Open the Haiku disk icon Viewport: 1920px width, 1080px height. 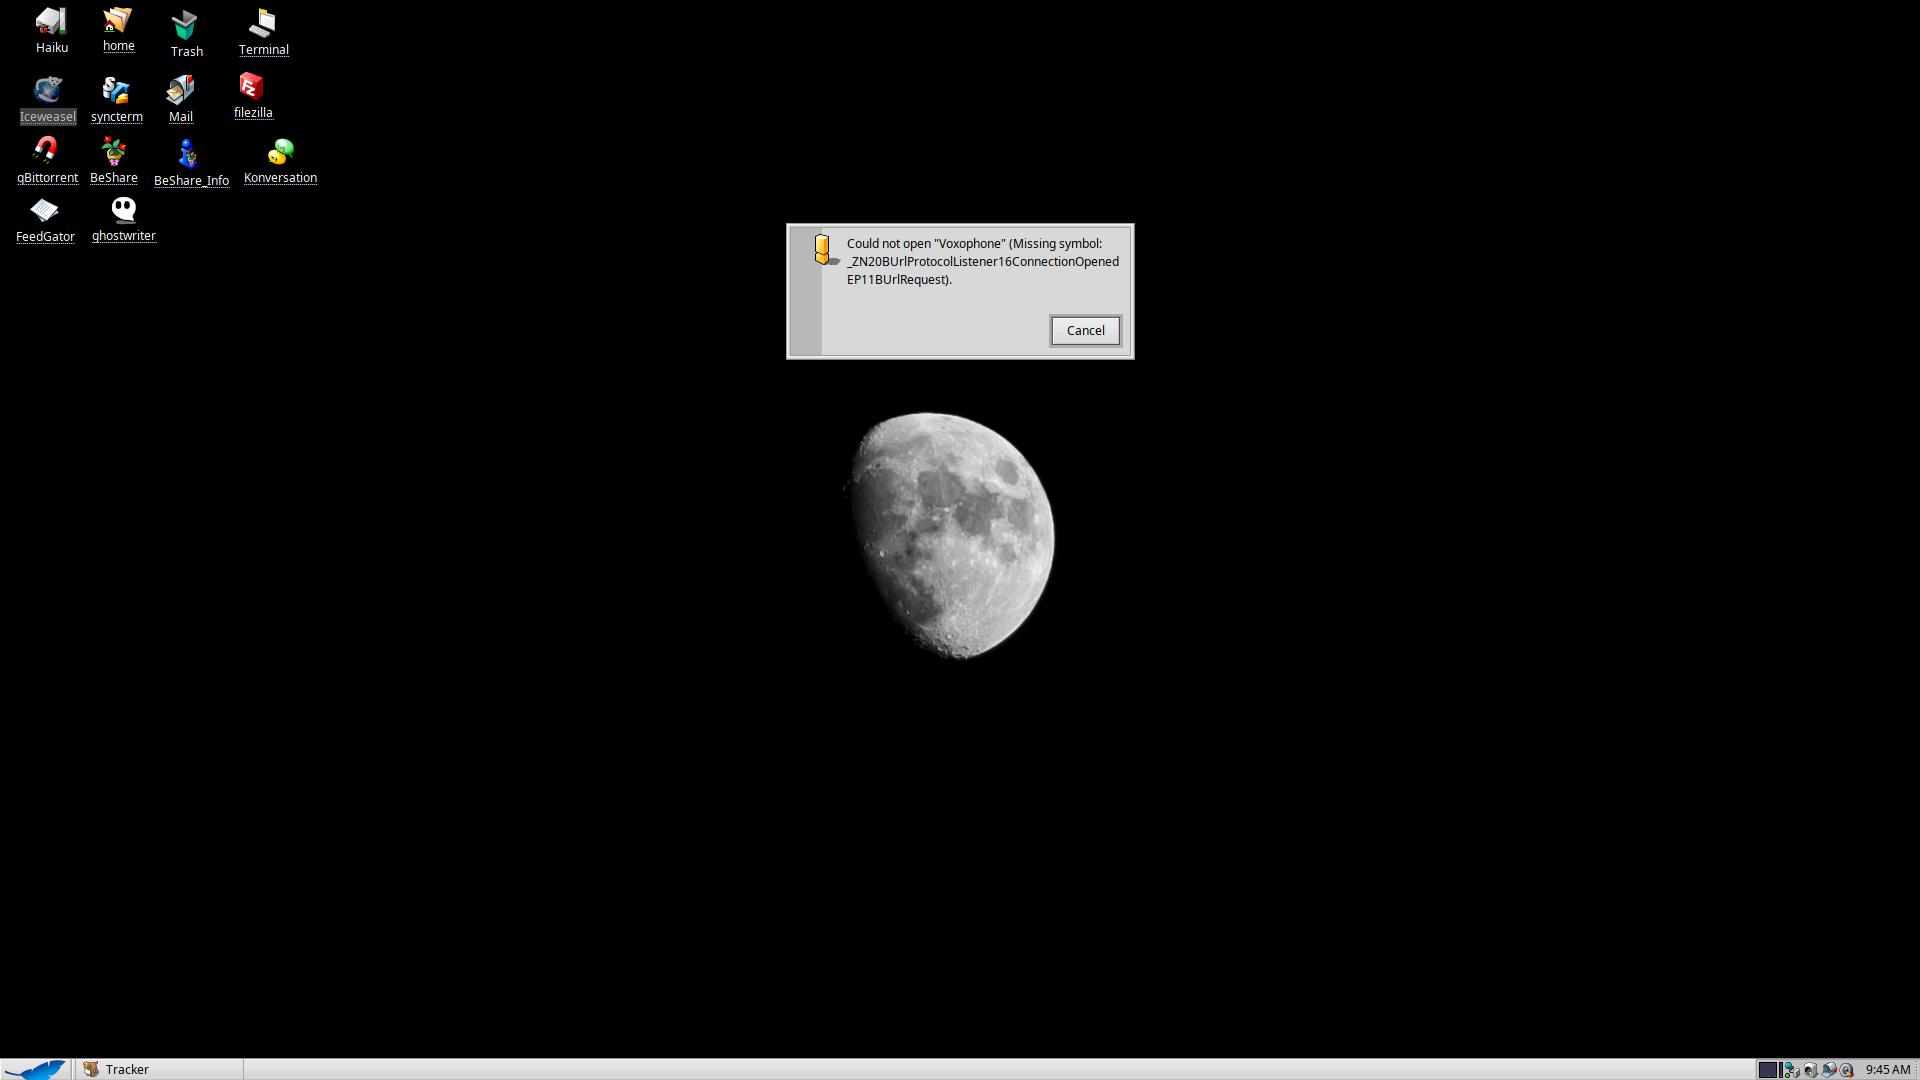coord(51,22)
